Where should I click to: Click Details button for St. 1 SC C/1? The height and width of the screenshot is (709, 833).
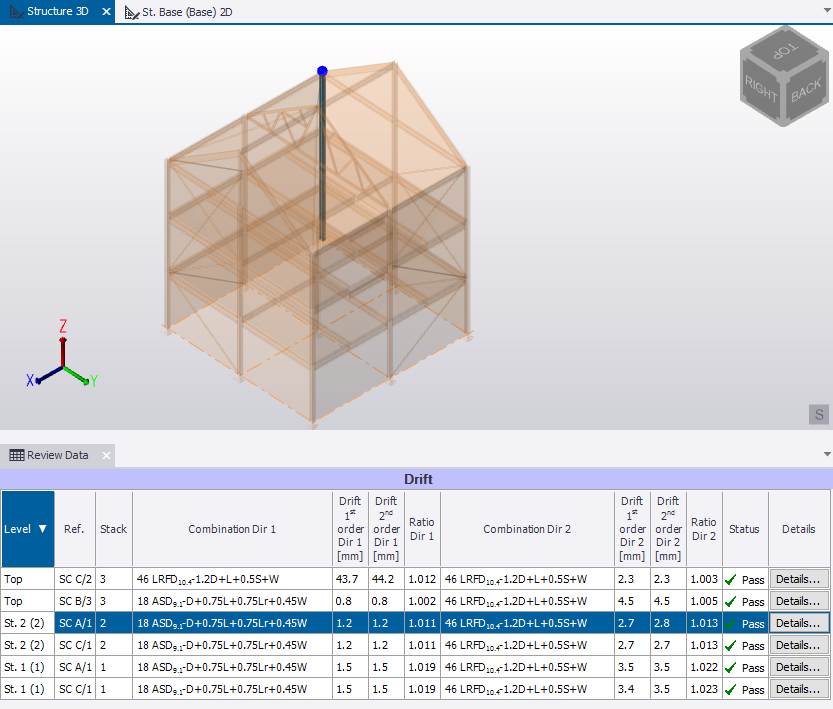pyautogui.click(x=799, y=689)
